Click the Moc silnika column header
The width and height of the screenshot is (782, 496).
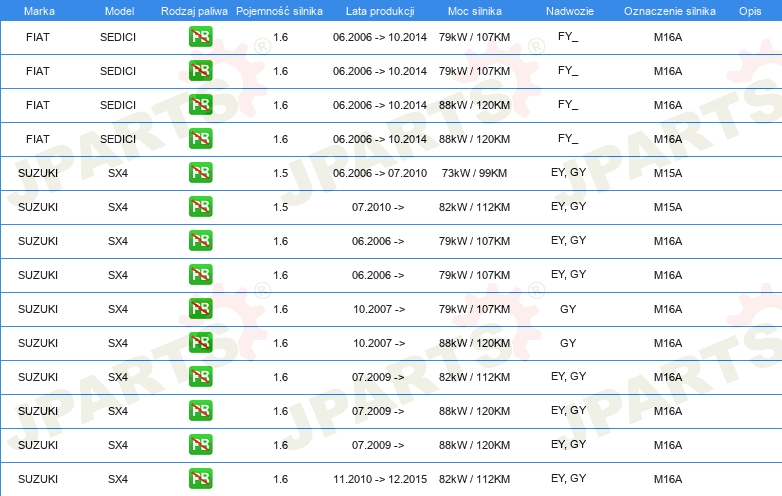click(474, 11)
